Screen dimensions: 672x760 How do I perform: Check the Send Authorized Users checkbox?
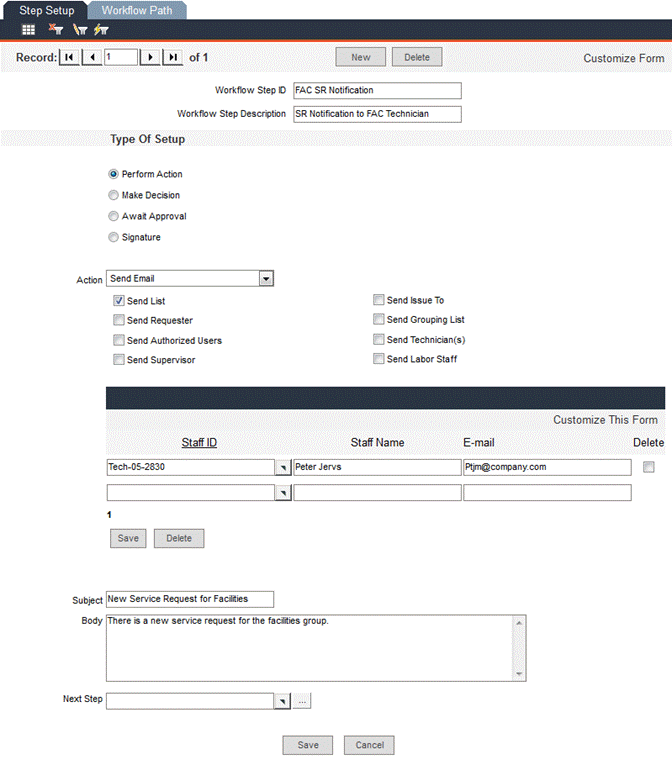coord(119,340)
